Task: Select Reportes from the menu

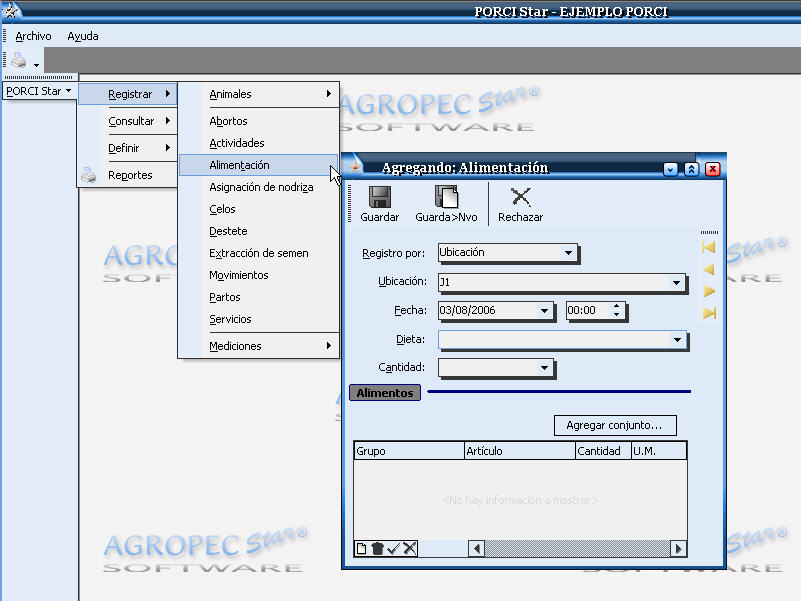Action: pos(128,175)
